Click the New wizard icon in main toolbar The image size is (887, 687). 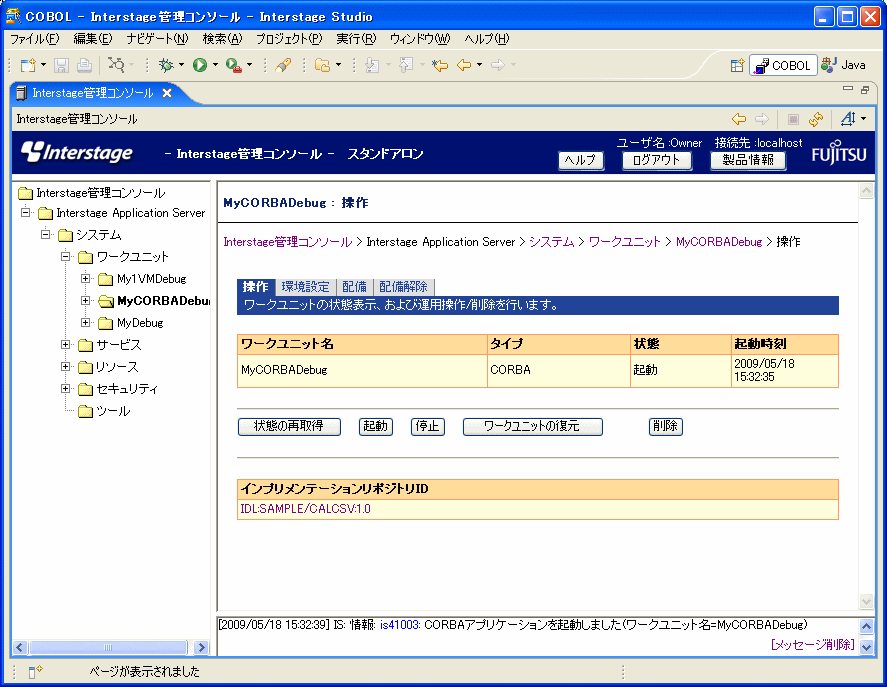click(27, 66)
